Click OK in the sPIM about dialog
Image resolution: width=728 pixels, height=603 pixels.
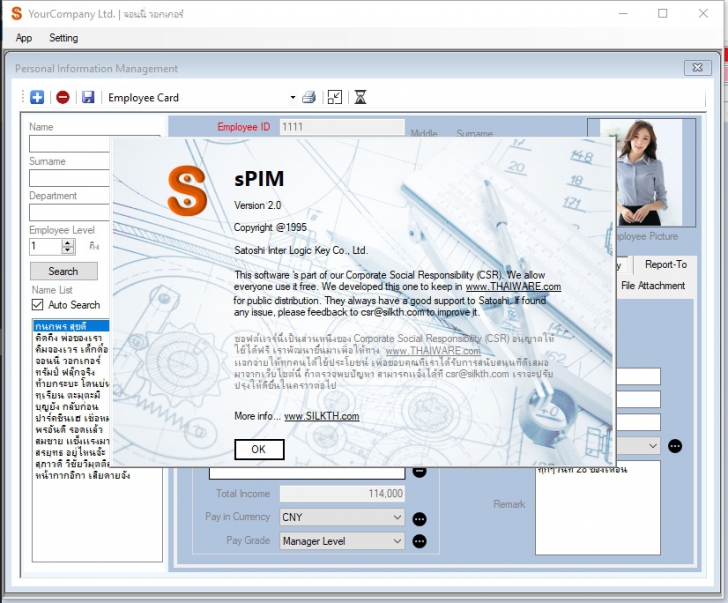[x=259, y=449]
